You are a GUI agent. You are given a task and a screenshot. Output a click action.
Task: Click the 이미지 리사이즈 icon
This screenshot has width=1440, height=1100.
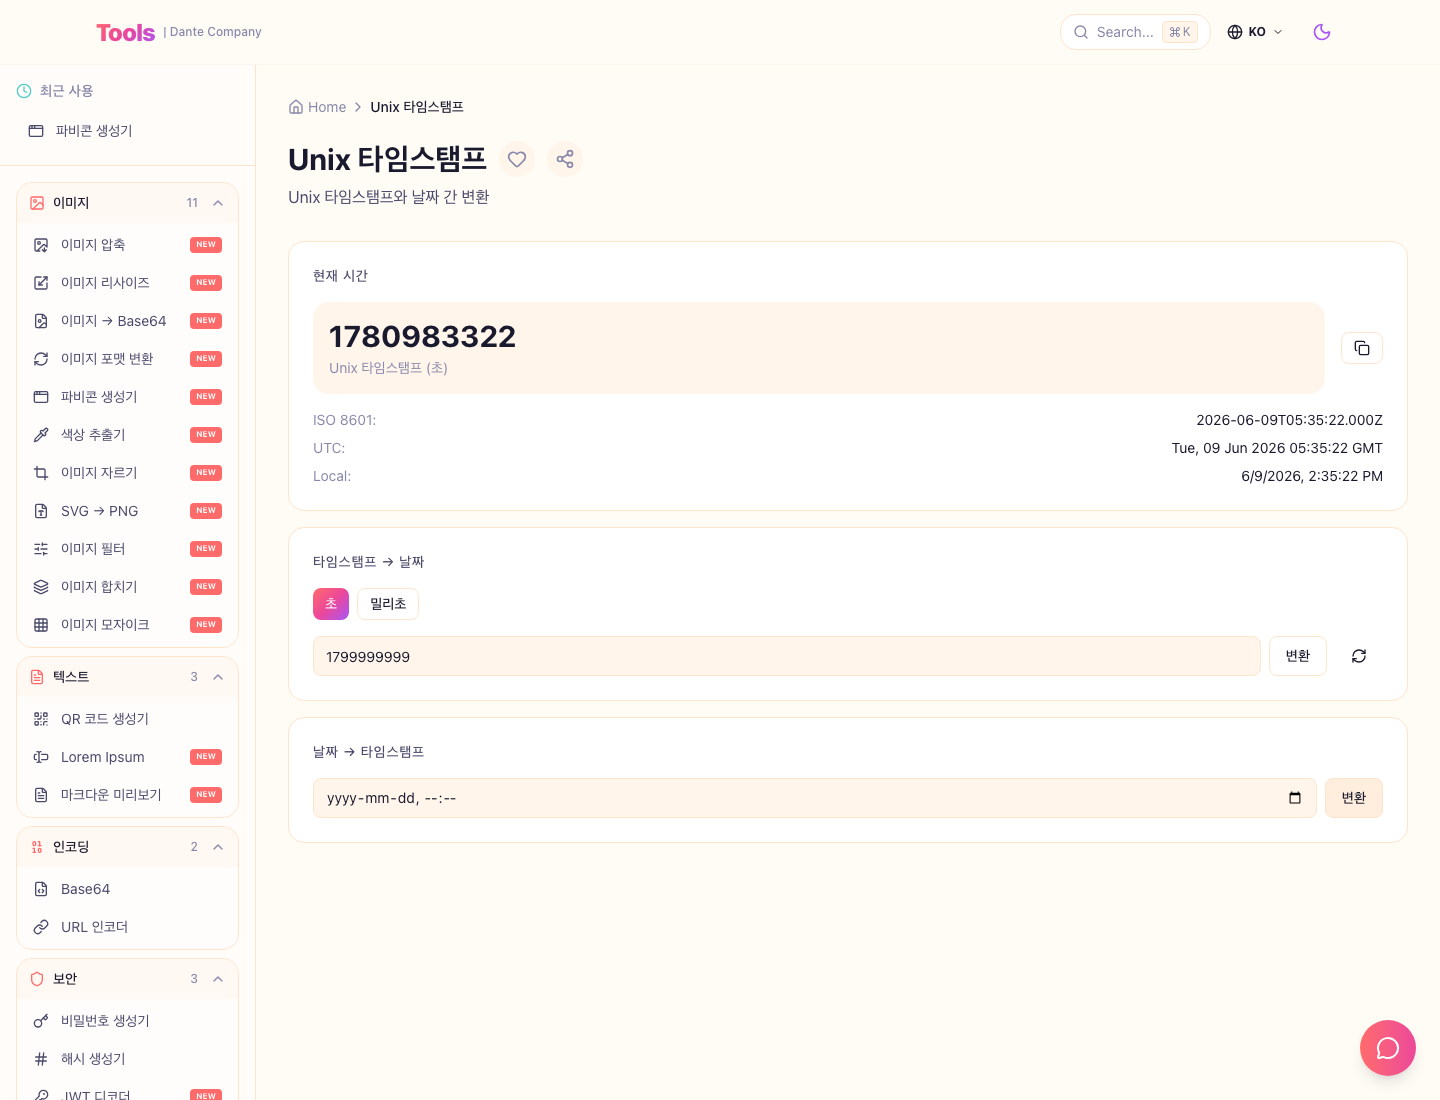tap(41, 283)
